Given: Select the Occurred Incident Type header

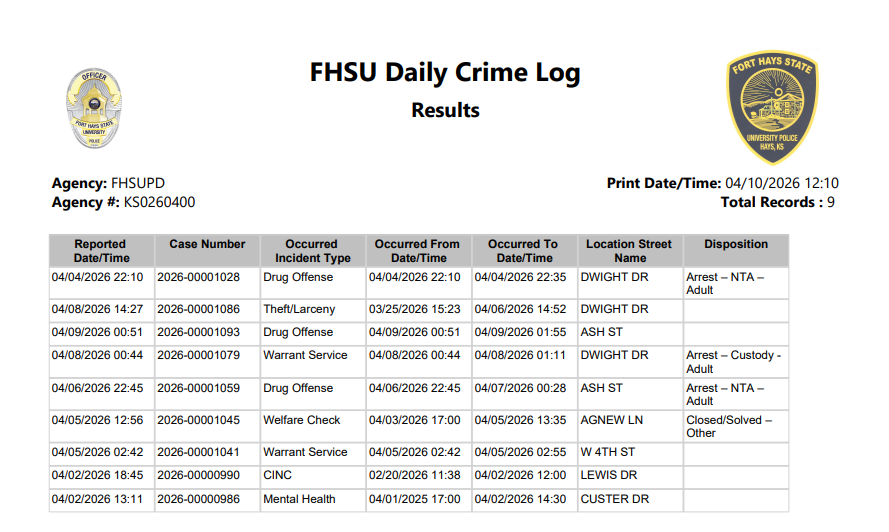Looking at the screenshot, I should tap(312, 250).
